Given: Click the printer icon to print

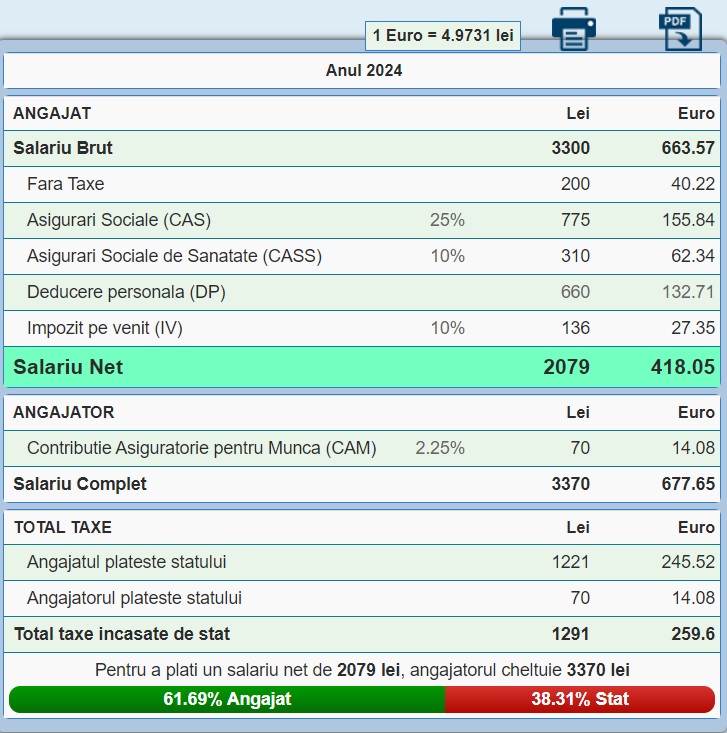Looking at the screenshot, I should click(x=574, y=28).
